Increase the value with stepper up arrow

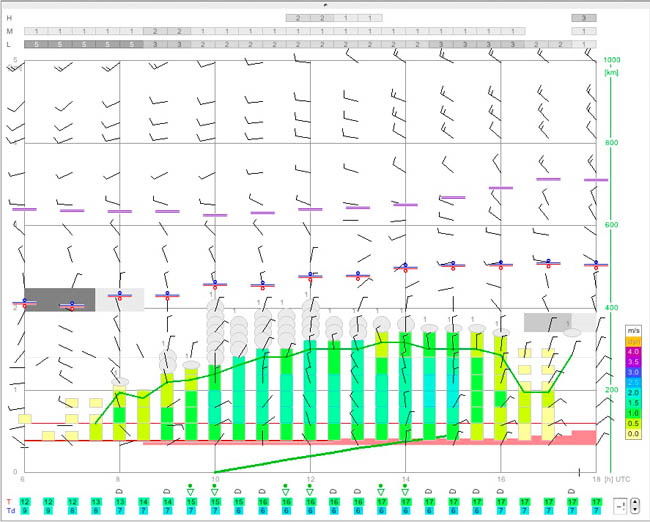pos(634,503)
